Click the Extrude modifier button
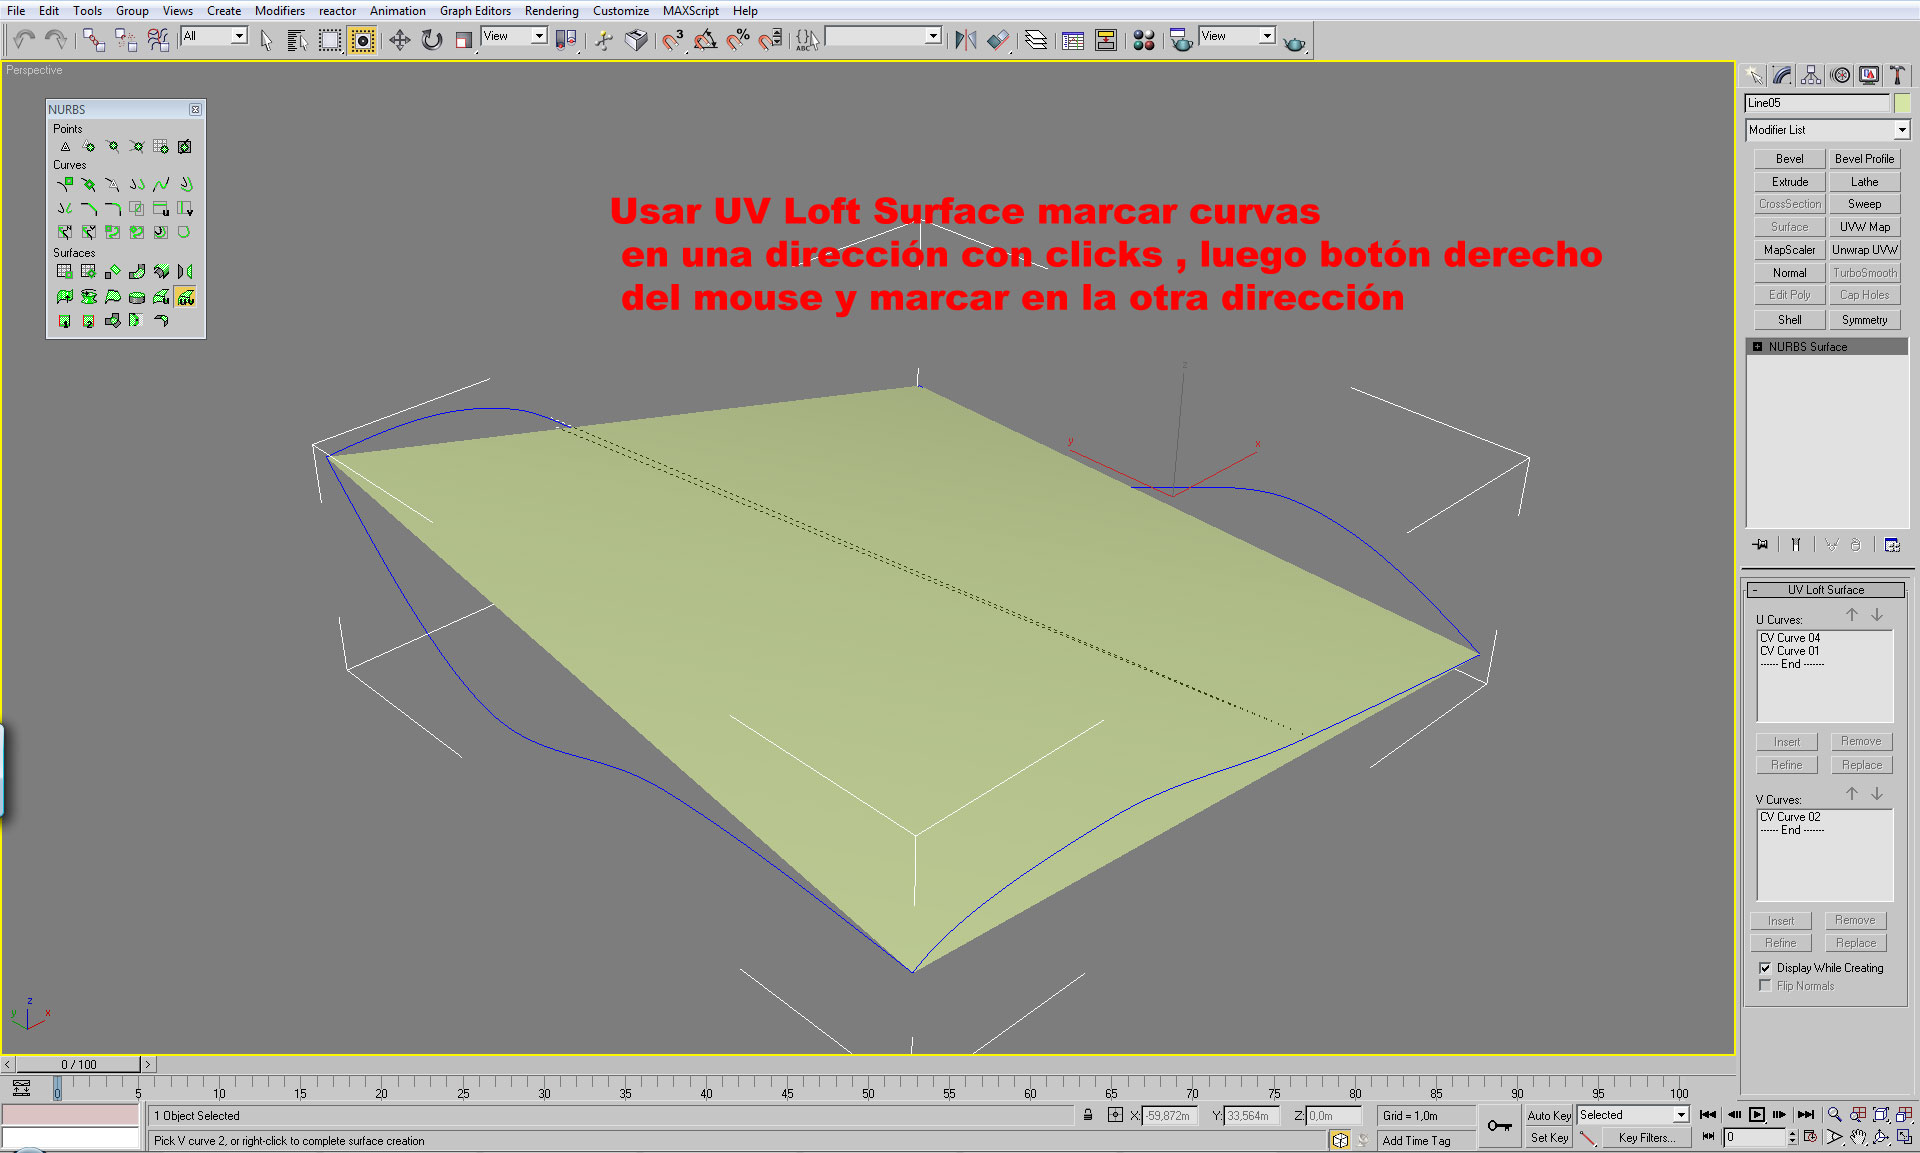This screenshot has width=1920, height=1153. point(1789,182)
